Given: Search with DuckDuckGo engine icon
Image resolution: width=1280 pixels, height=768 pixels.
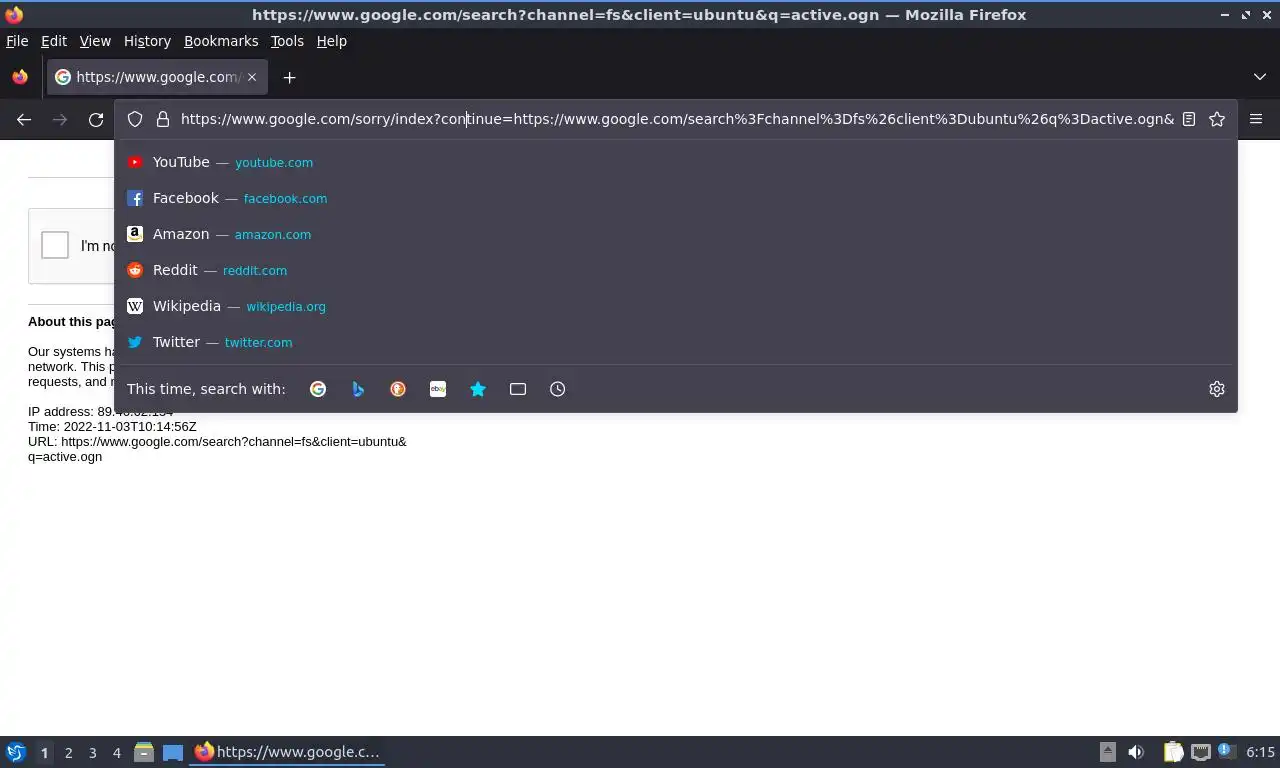Looking at the screenshot, I should tap(398, 389).
